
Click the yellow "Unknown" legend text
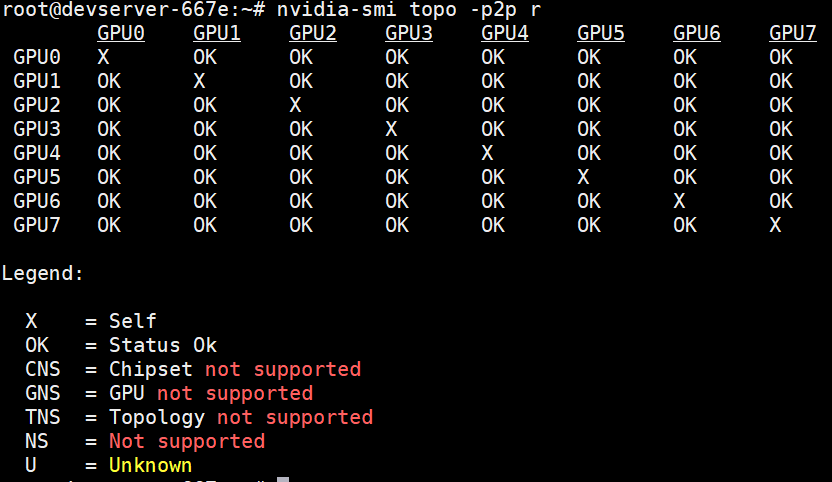(x=151, y=465)
